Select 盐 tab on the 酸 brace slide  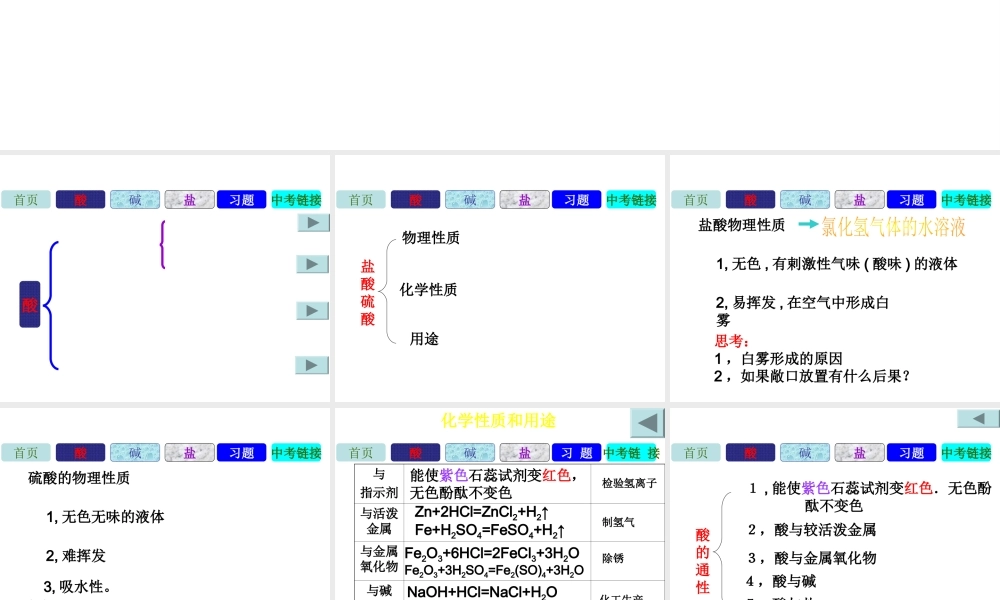click(x=189, y=200)
